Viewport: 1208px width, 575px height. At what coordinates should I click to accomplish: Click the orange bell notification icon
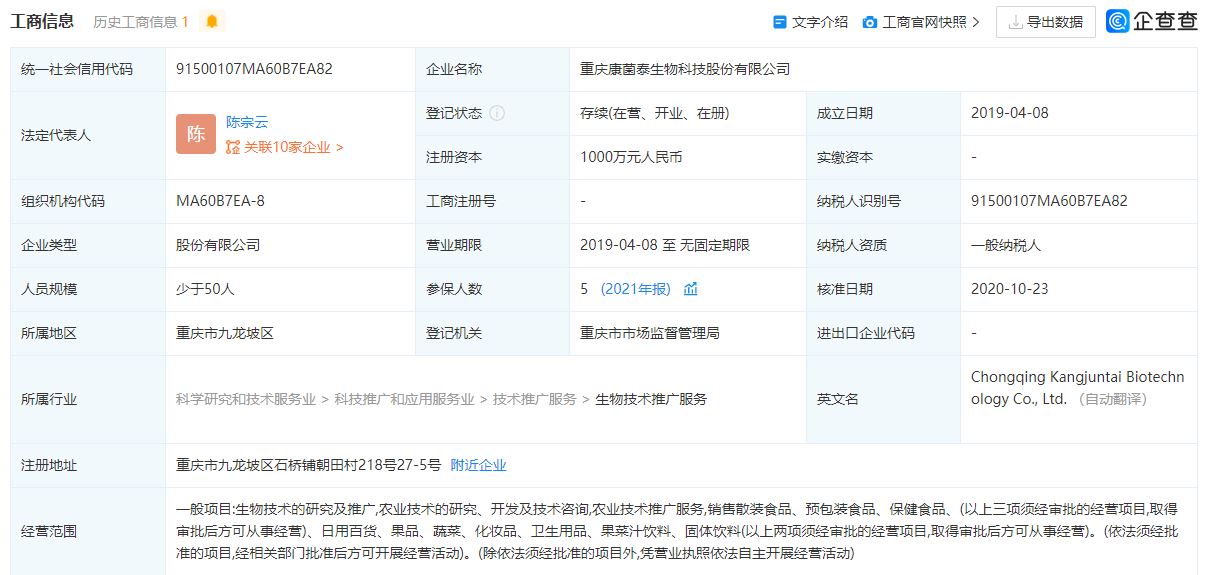211,21
